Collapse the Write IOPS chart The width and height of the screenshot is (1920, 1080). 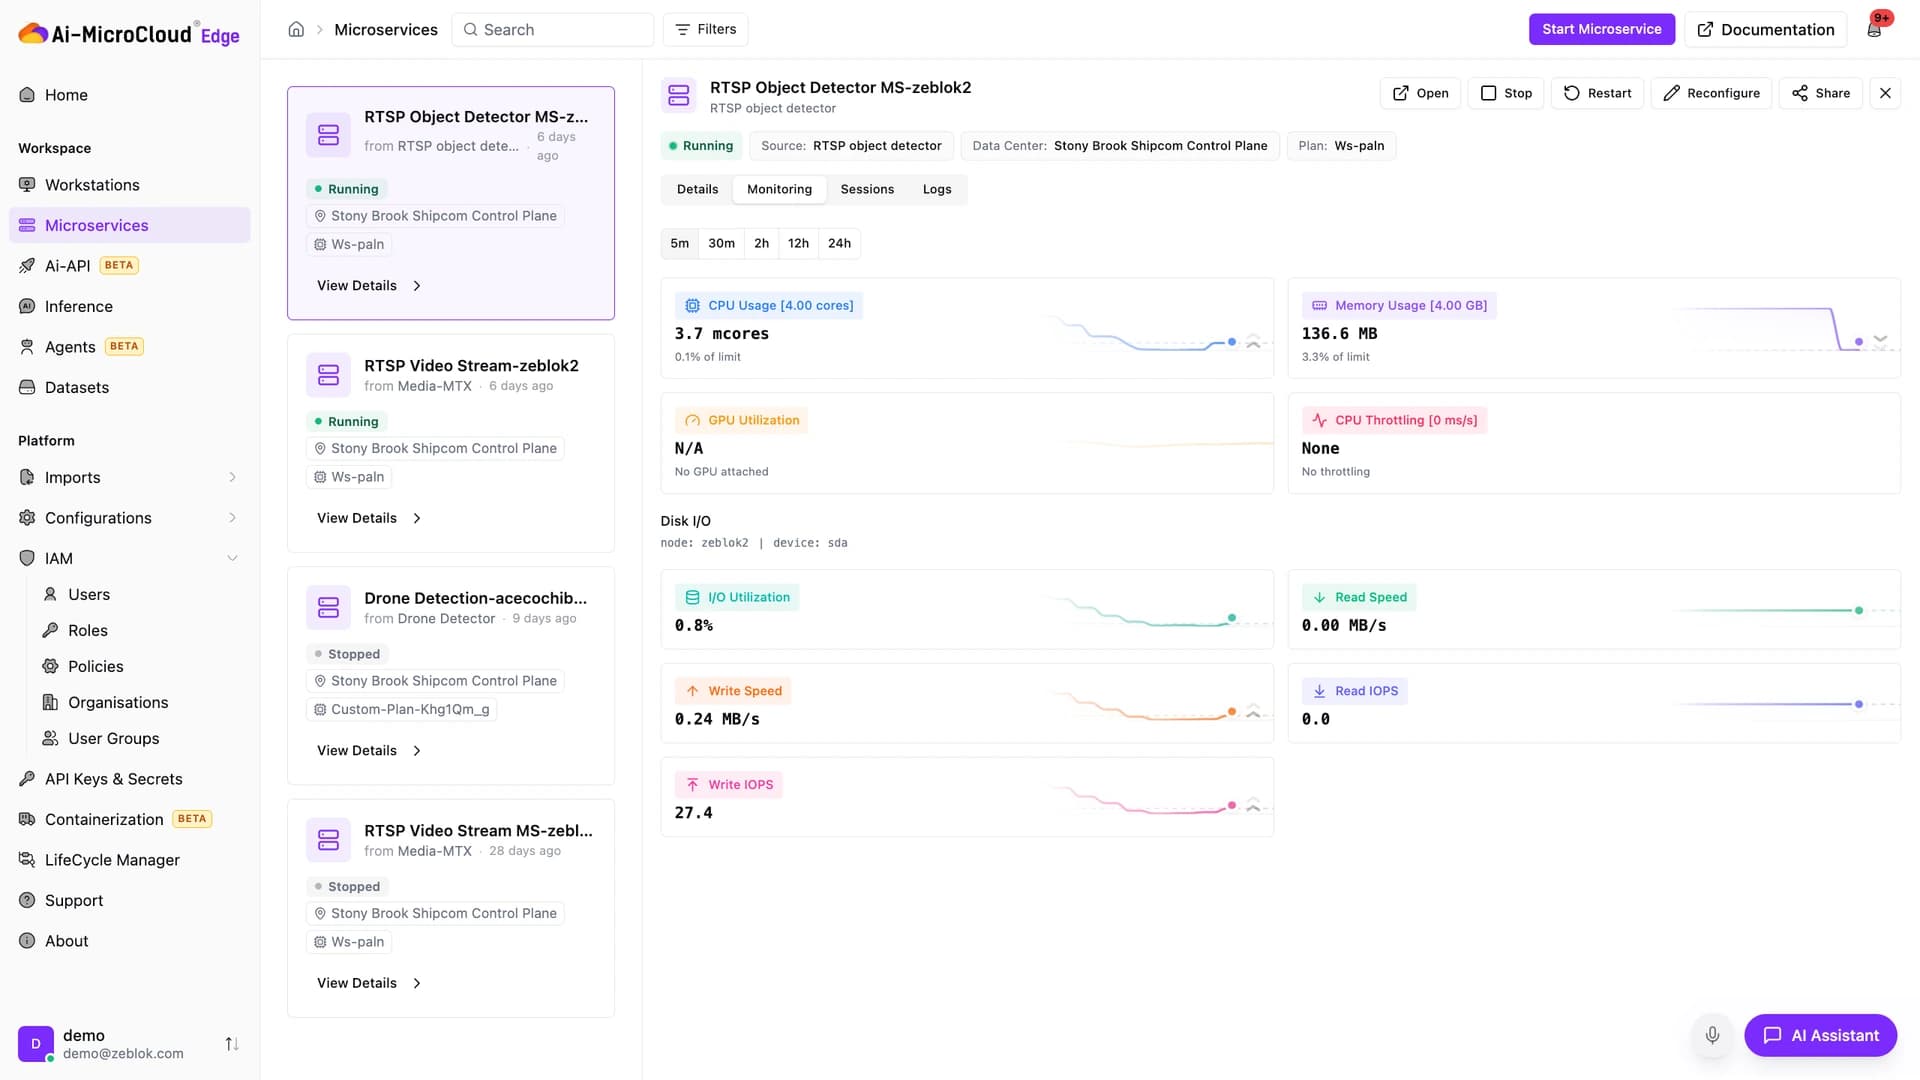[1253, 805]
